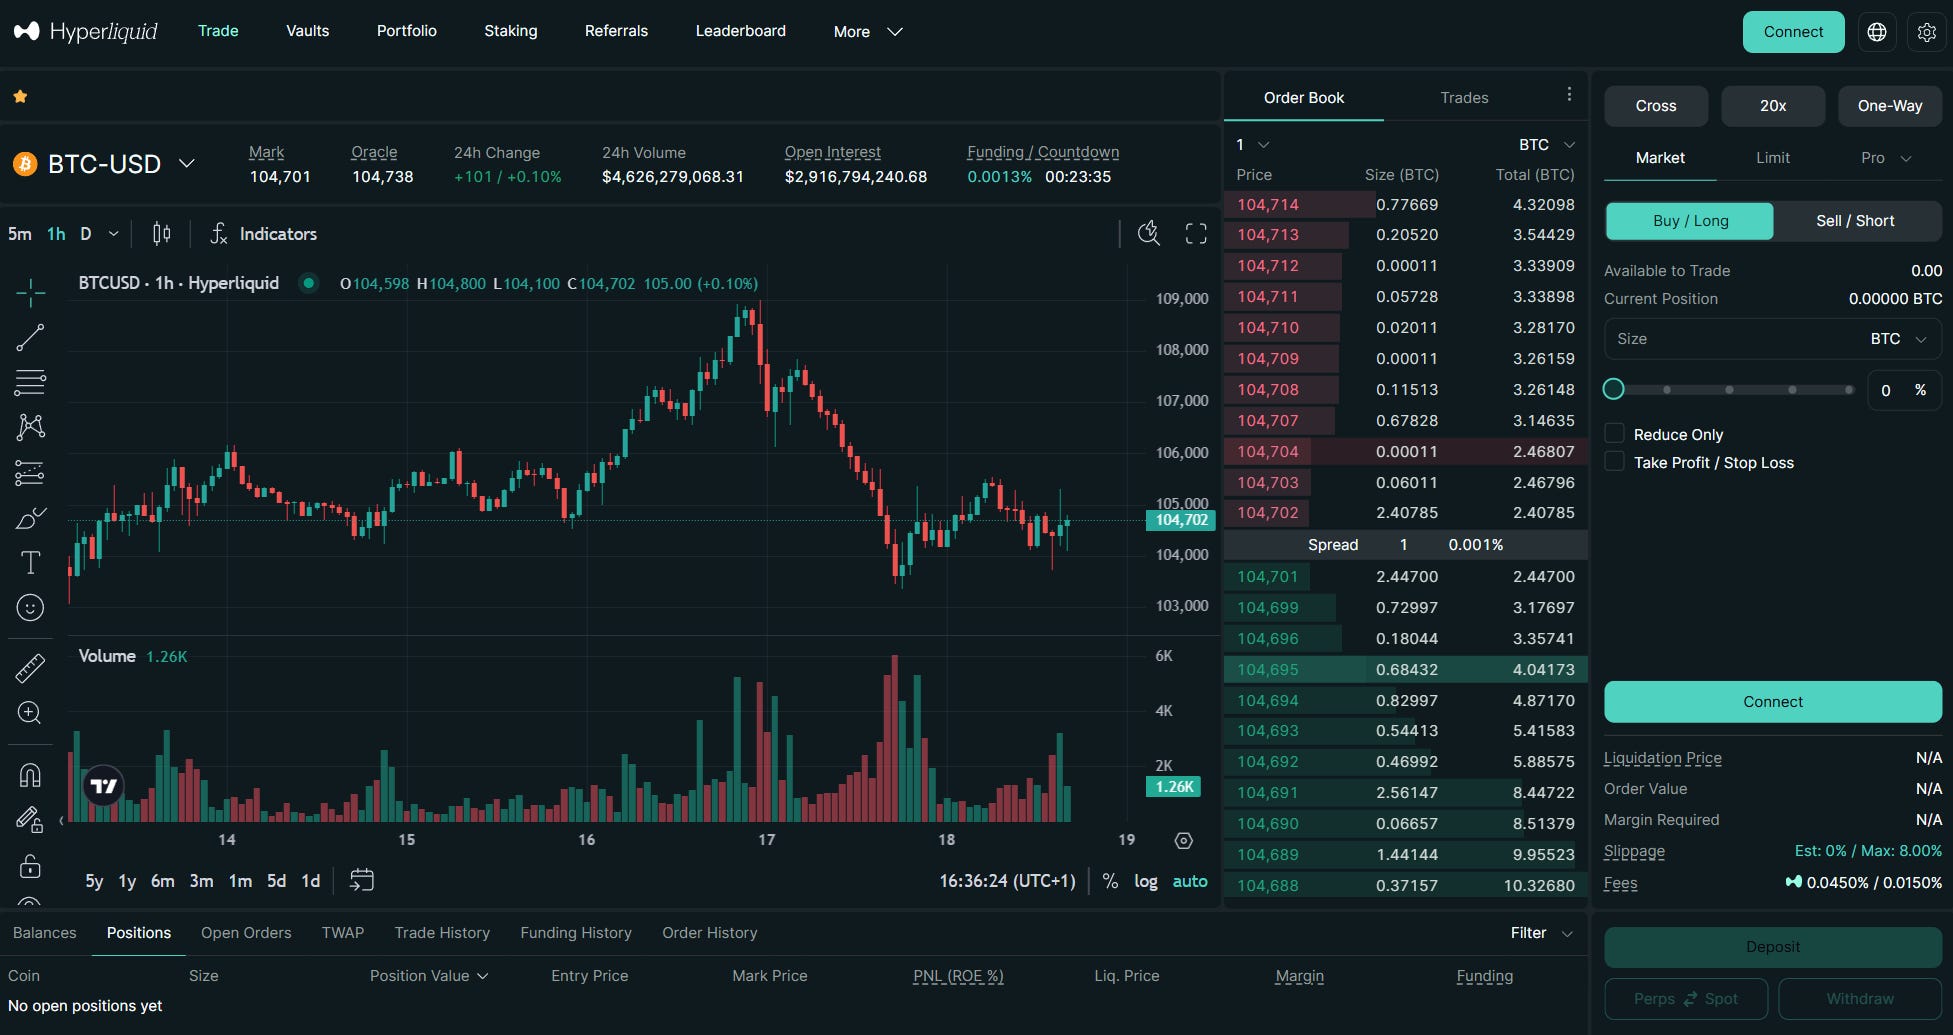This screenshot has height=1035, width=1953.
Task: Open the More navigation dropdown
Action: tap(868, 32)
